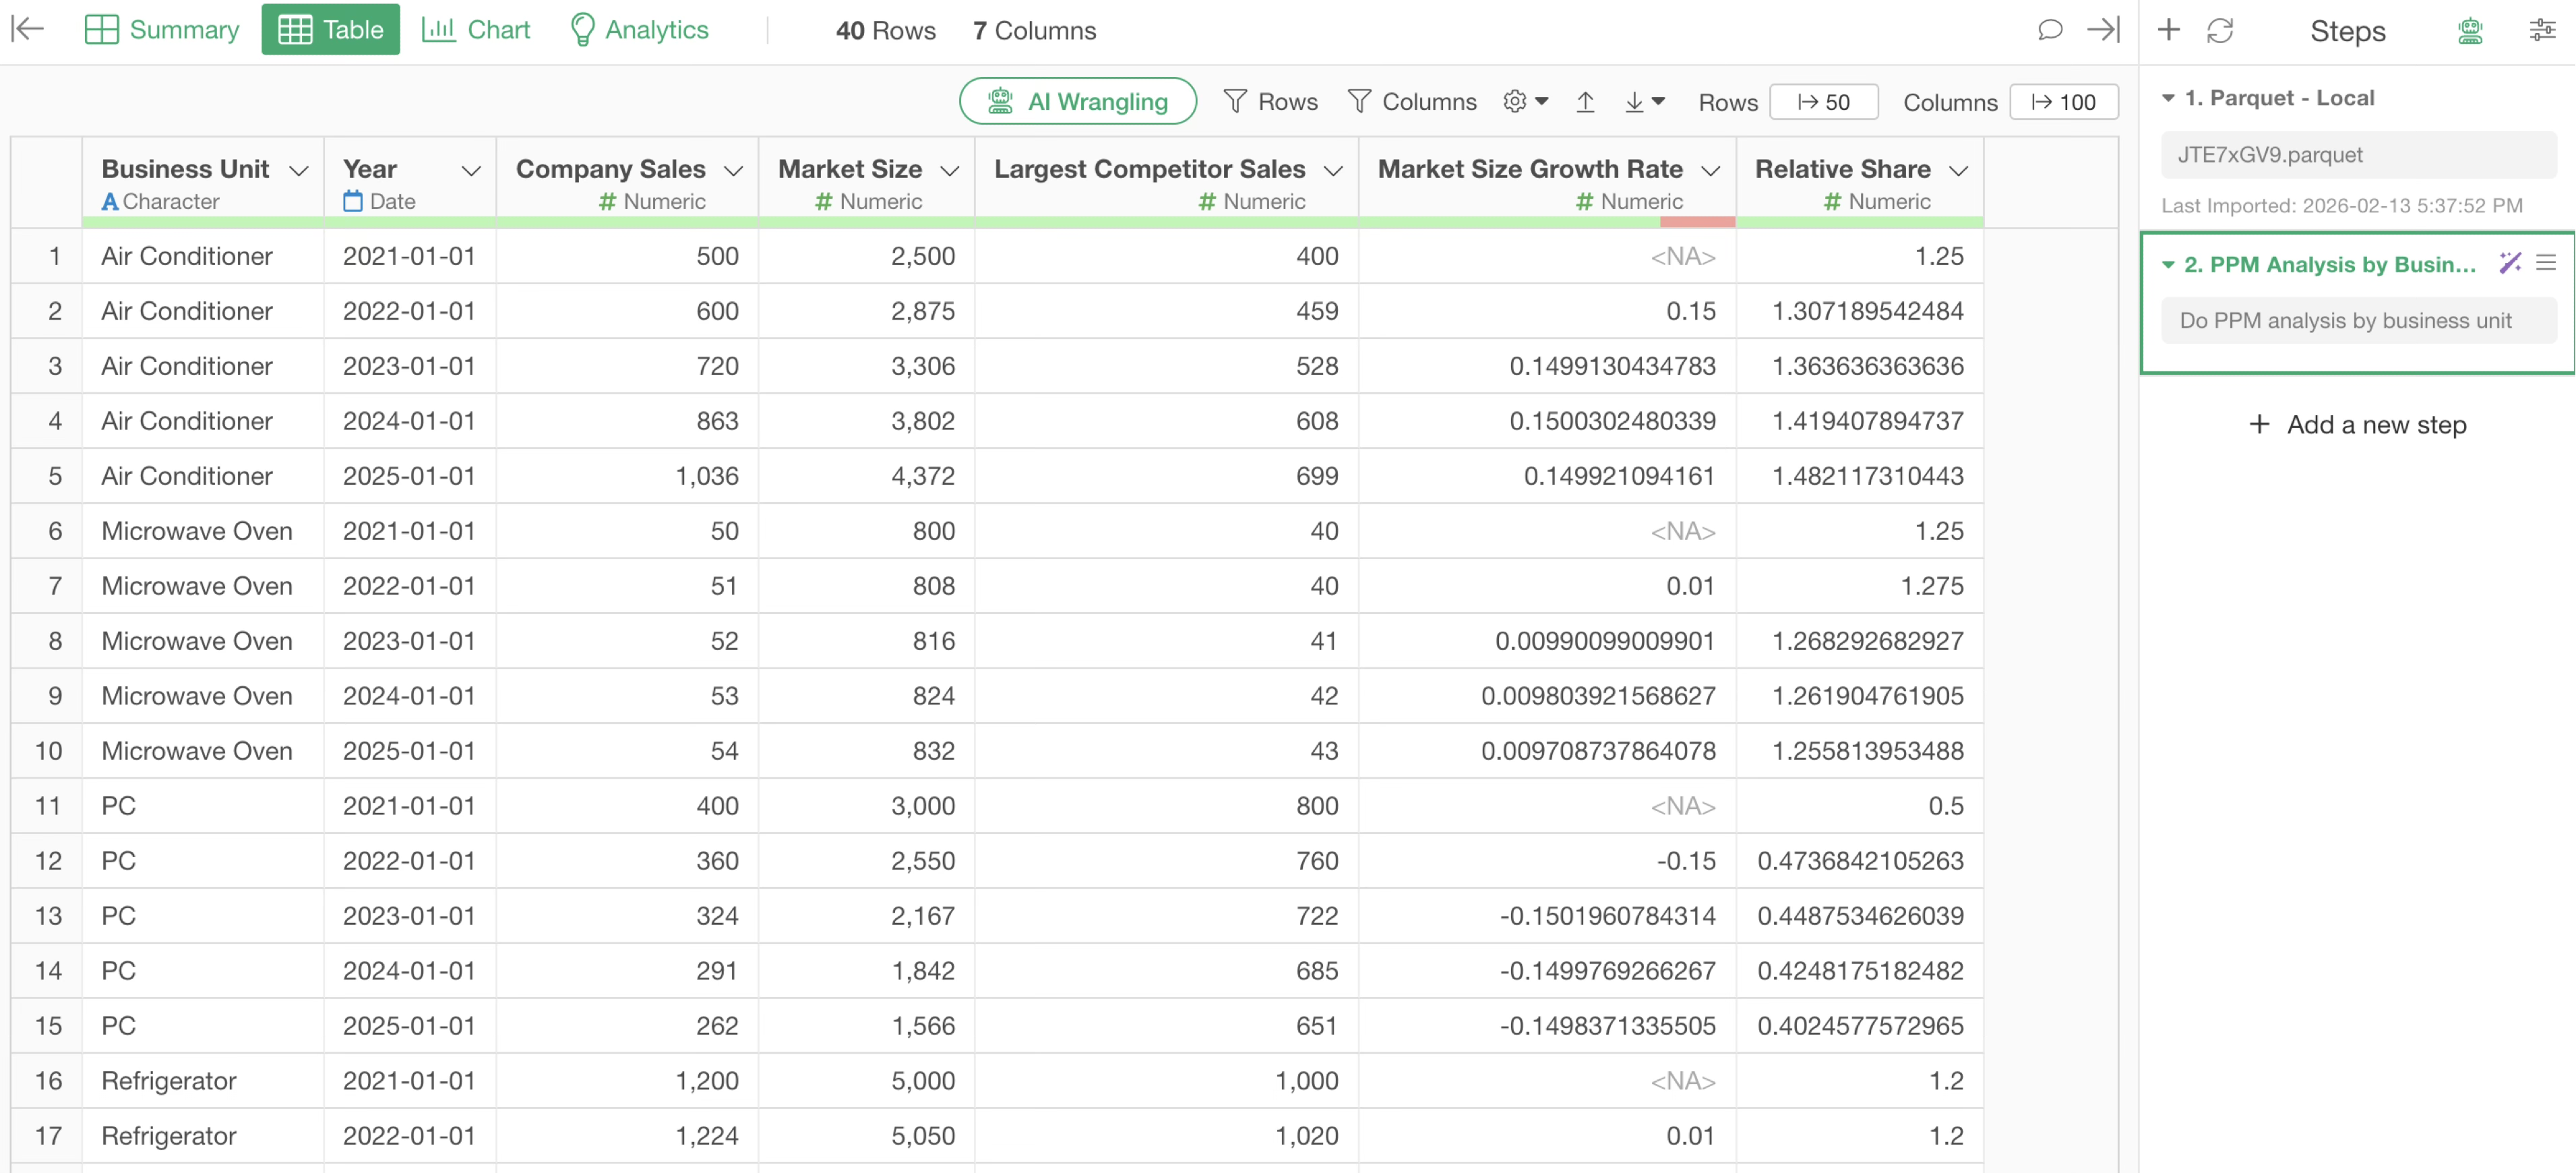
Task: Click Add a new step
Action: [2357, 425]
